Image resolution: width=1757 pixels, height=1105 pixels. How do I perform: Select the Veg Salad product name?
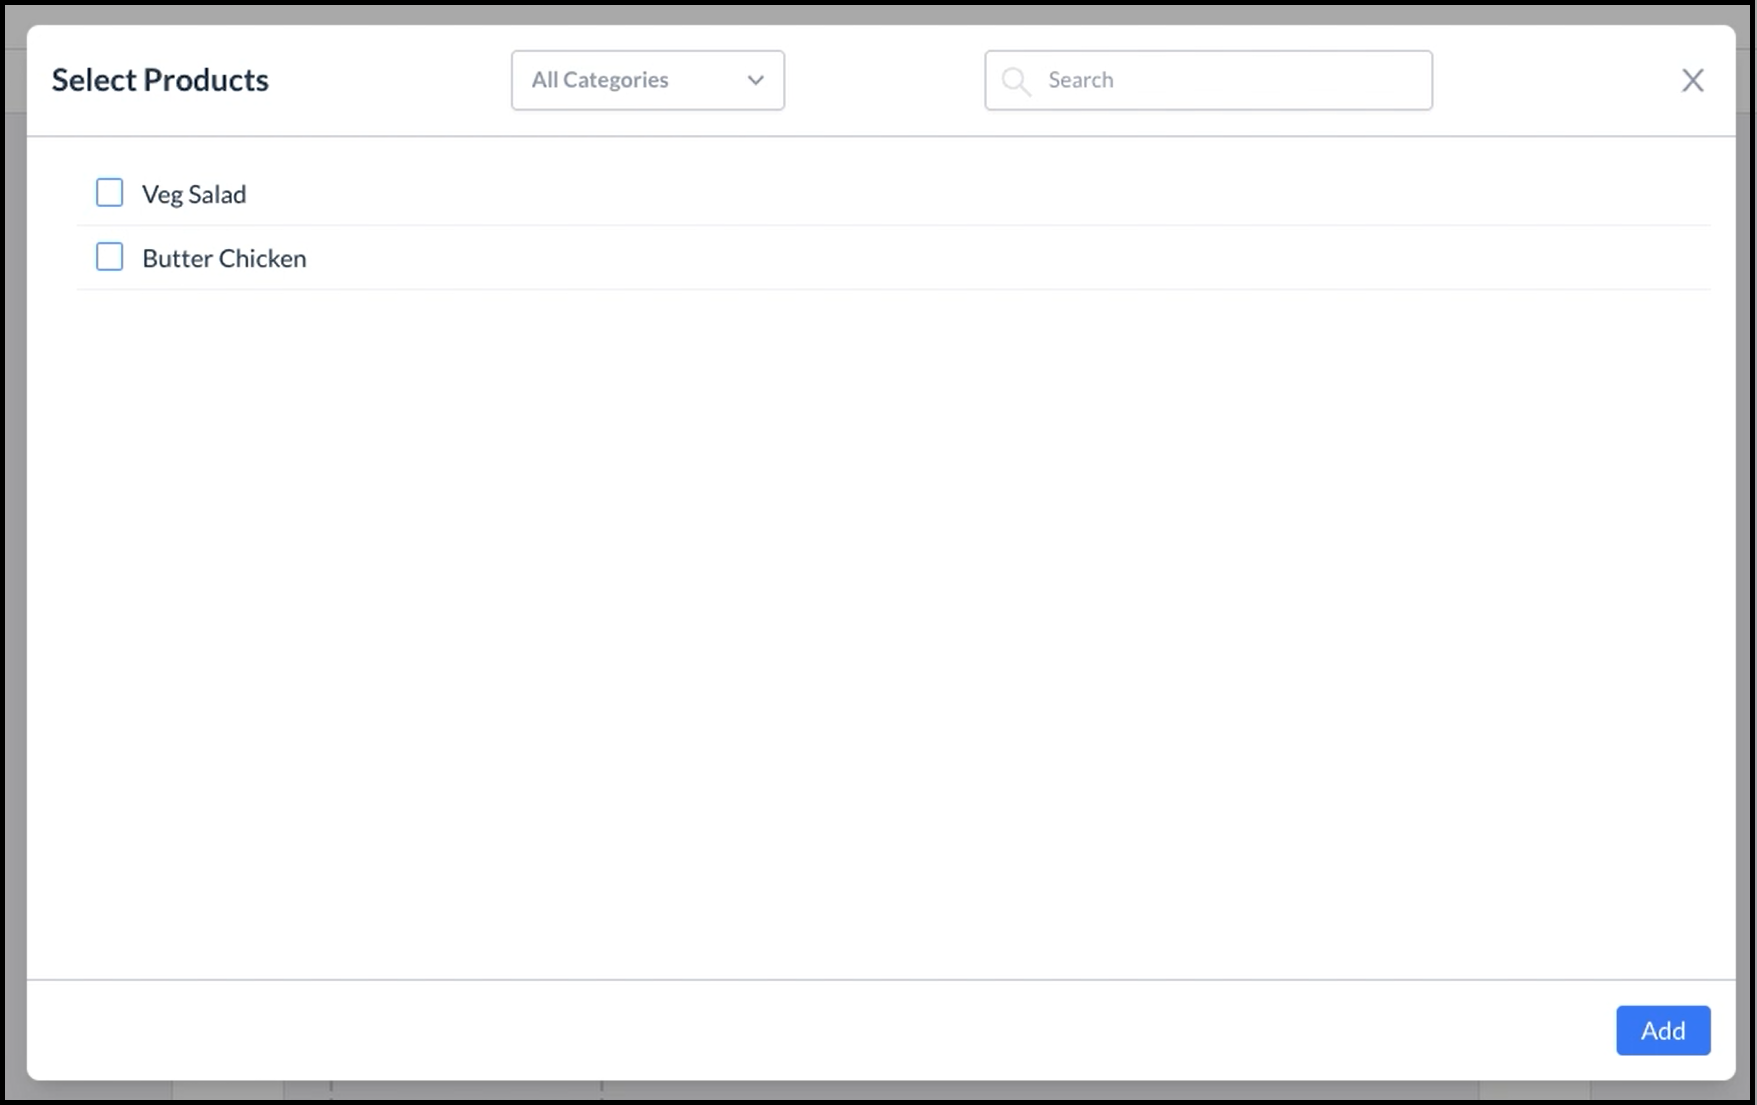coord(194,194)
